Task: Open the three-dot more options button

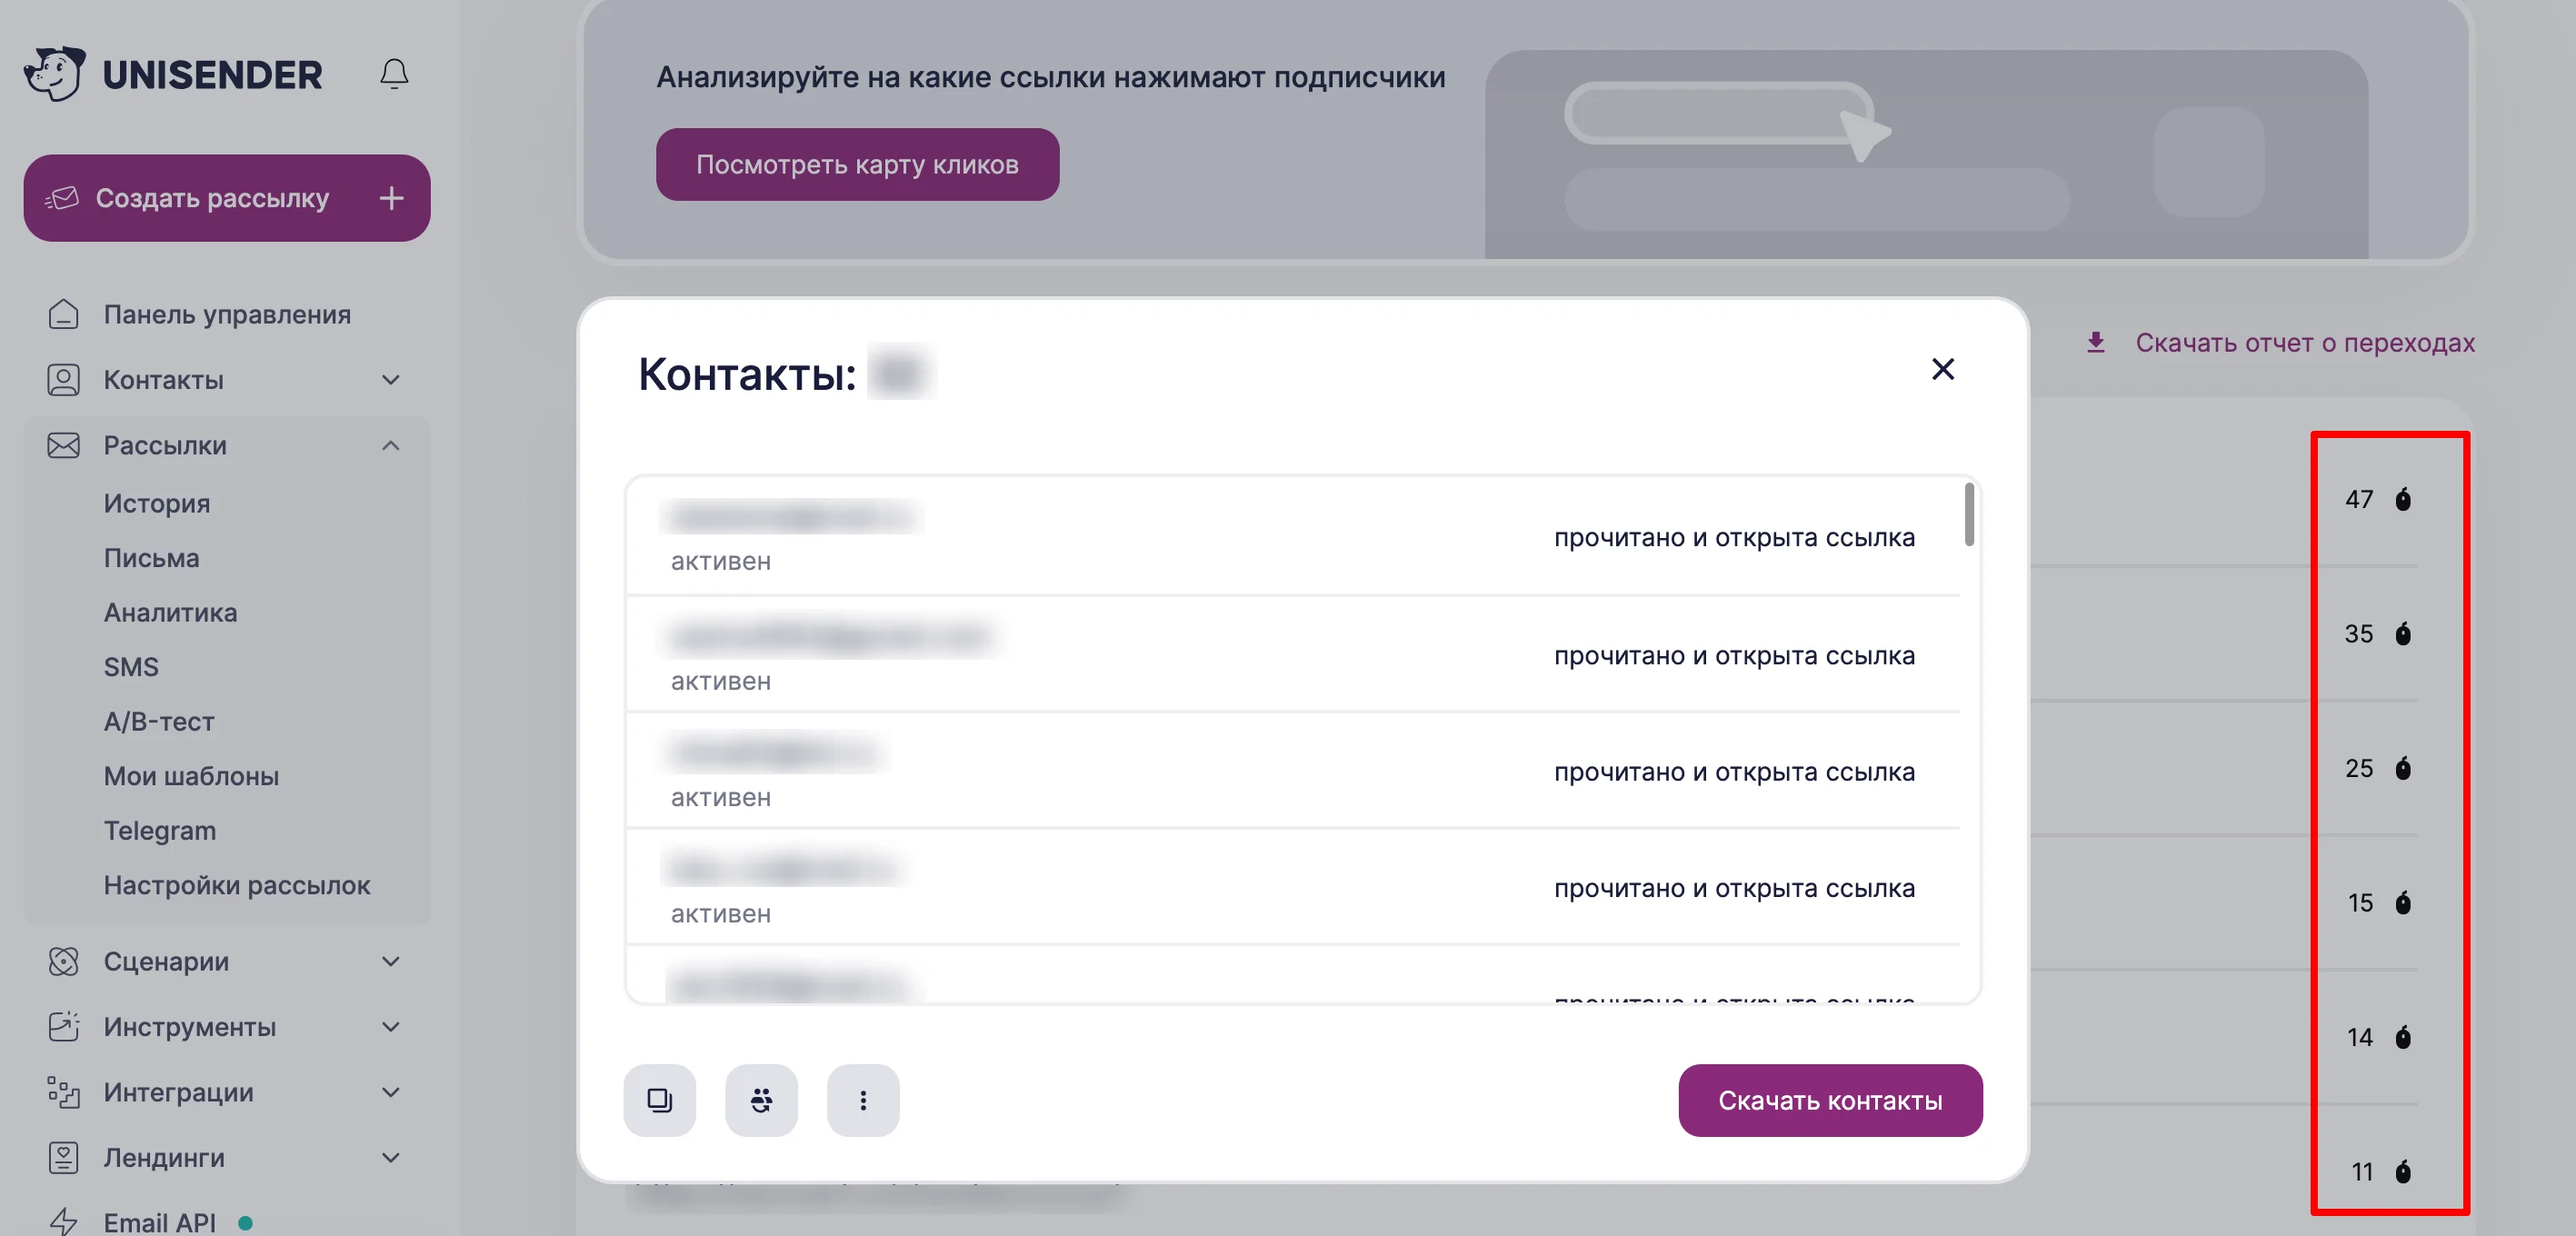Action: click(863, 1100)
